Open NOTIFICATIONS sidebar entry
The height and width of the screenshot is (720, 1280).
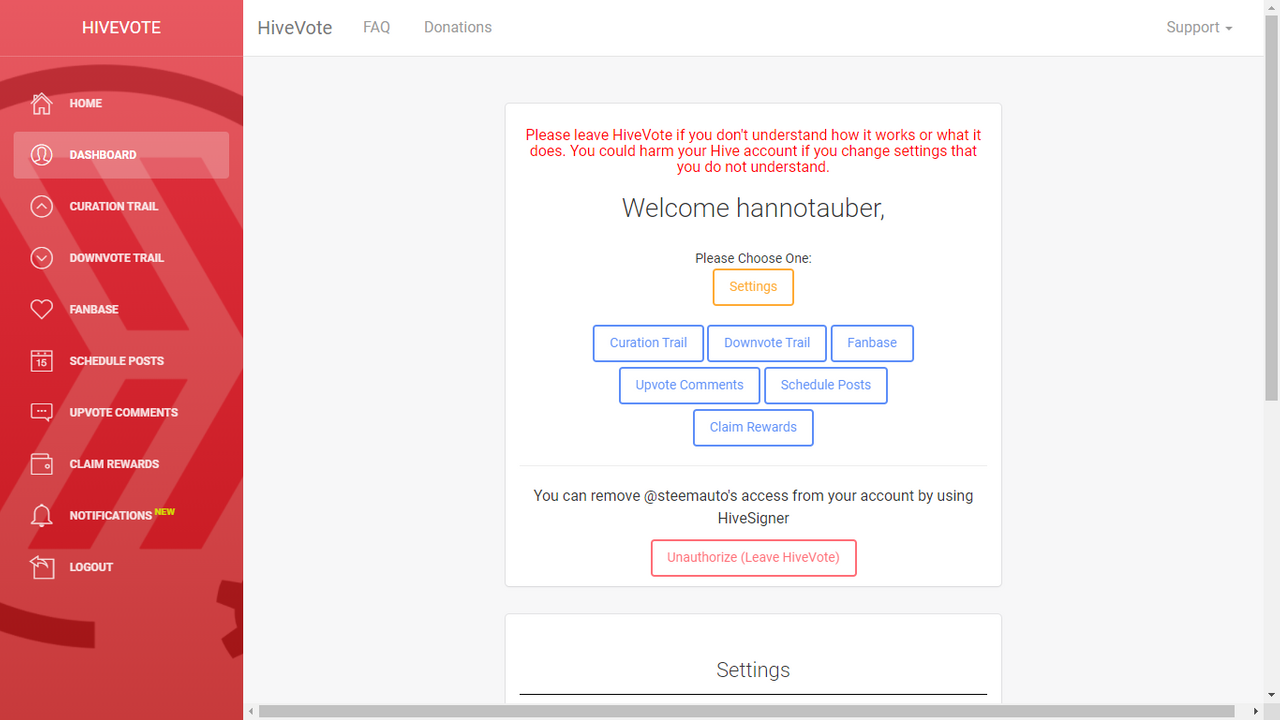pyautogui.click(x=121, y=516)
